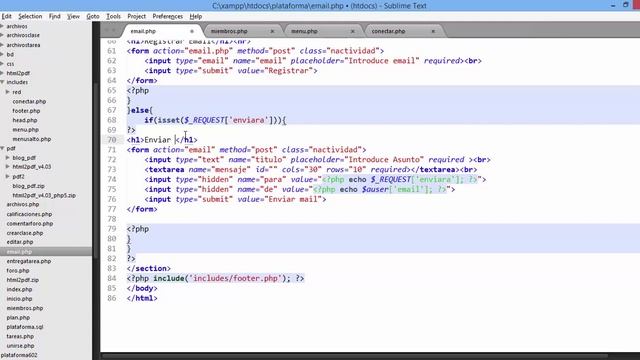Viewport: 640px width, 360px height.
Task: Expand the css folder
Action: tap(2, 64)
